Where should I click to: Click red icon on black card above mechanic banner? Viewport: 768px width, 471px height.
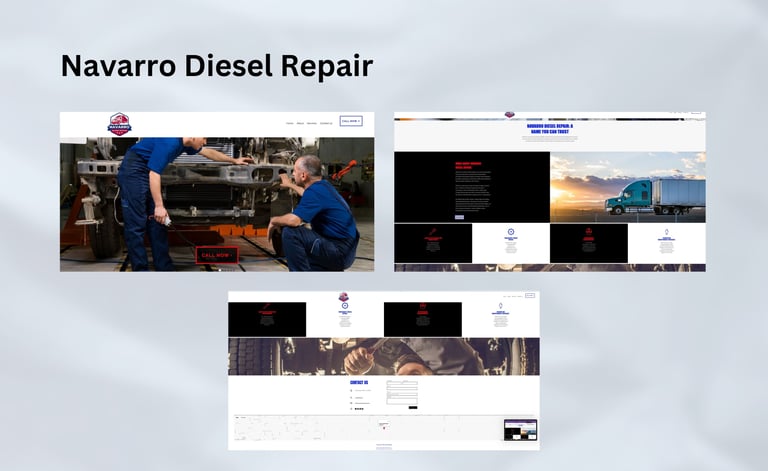point(423,306)
